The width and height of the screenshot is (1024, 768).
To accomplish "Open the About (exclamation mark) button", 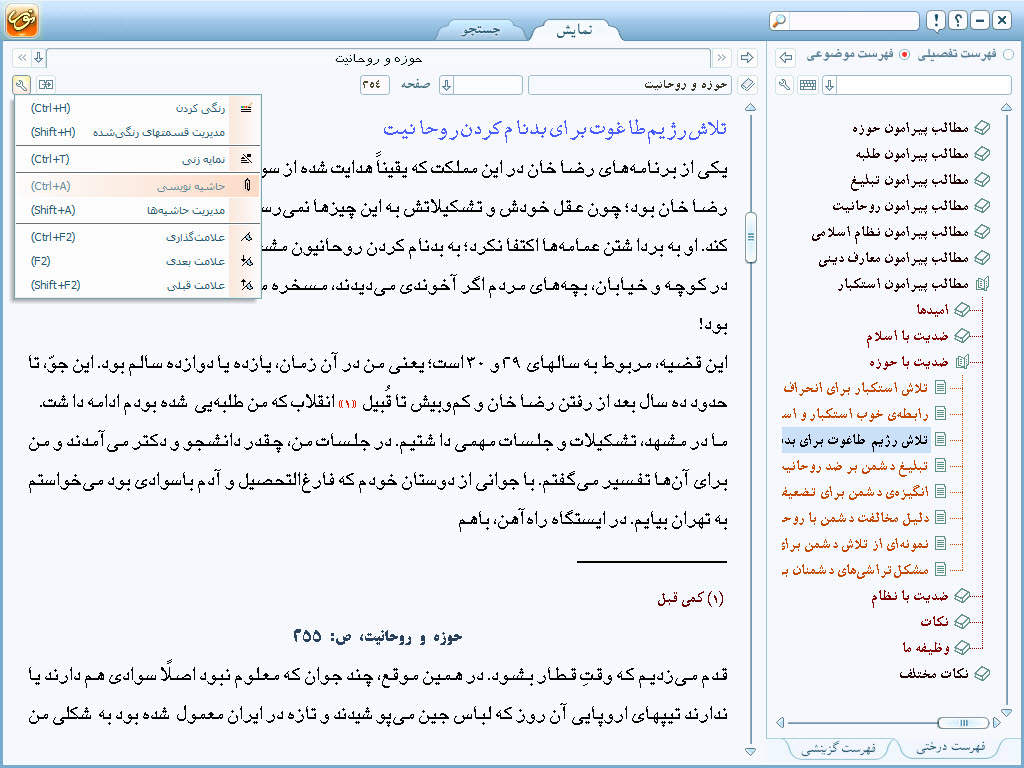I will 934,21.
